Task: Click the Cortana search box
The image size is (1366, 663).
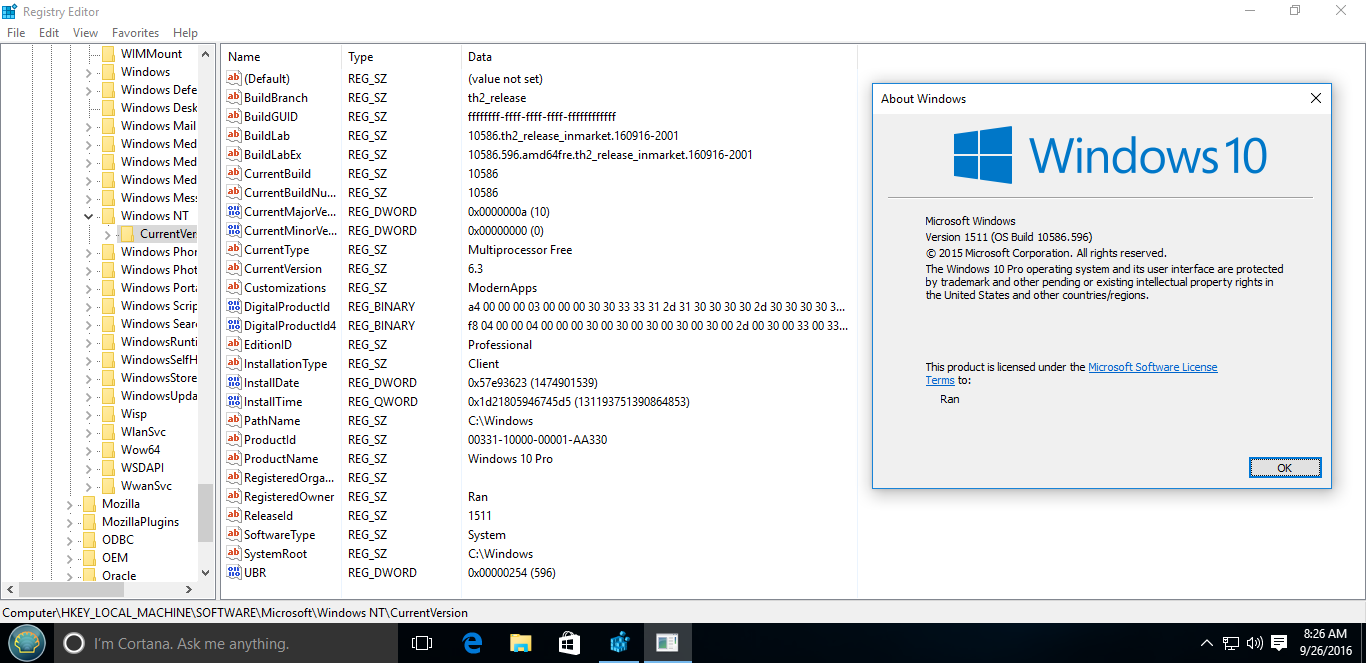Action: pos(225,643)
